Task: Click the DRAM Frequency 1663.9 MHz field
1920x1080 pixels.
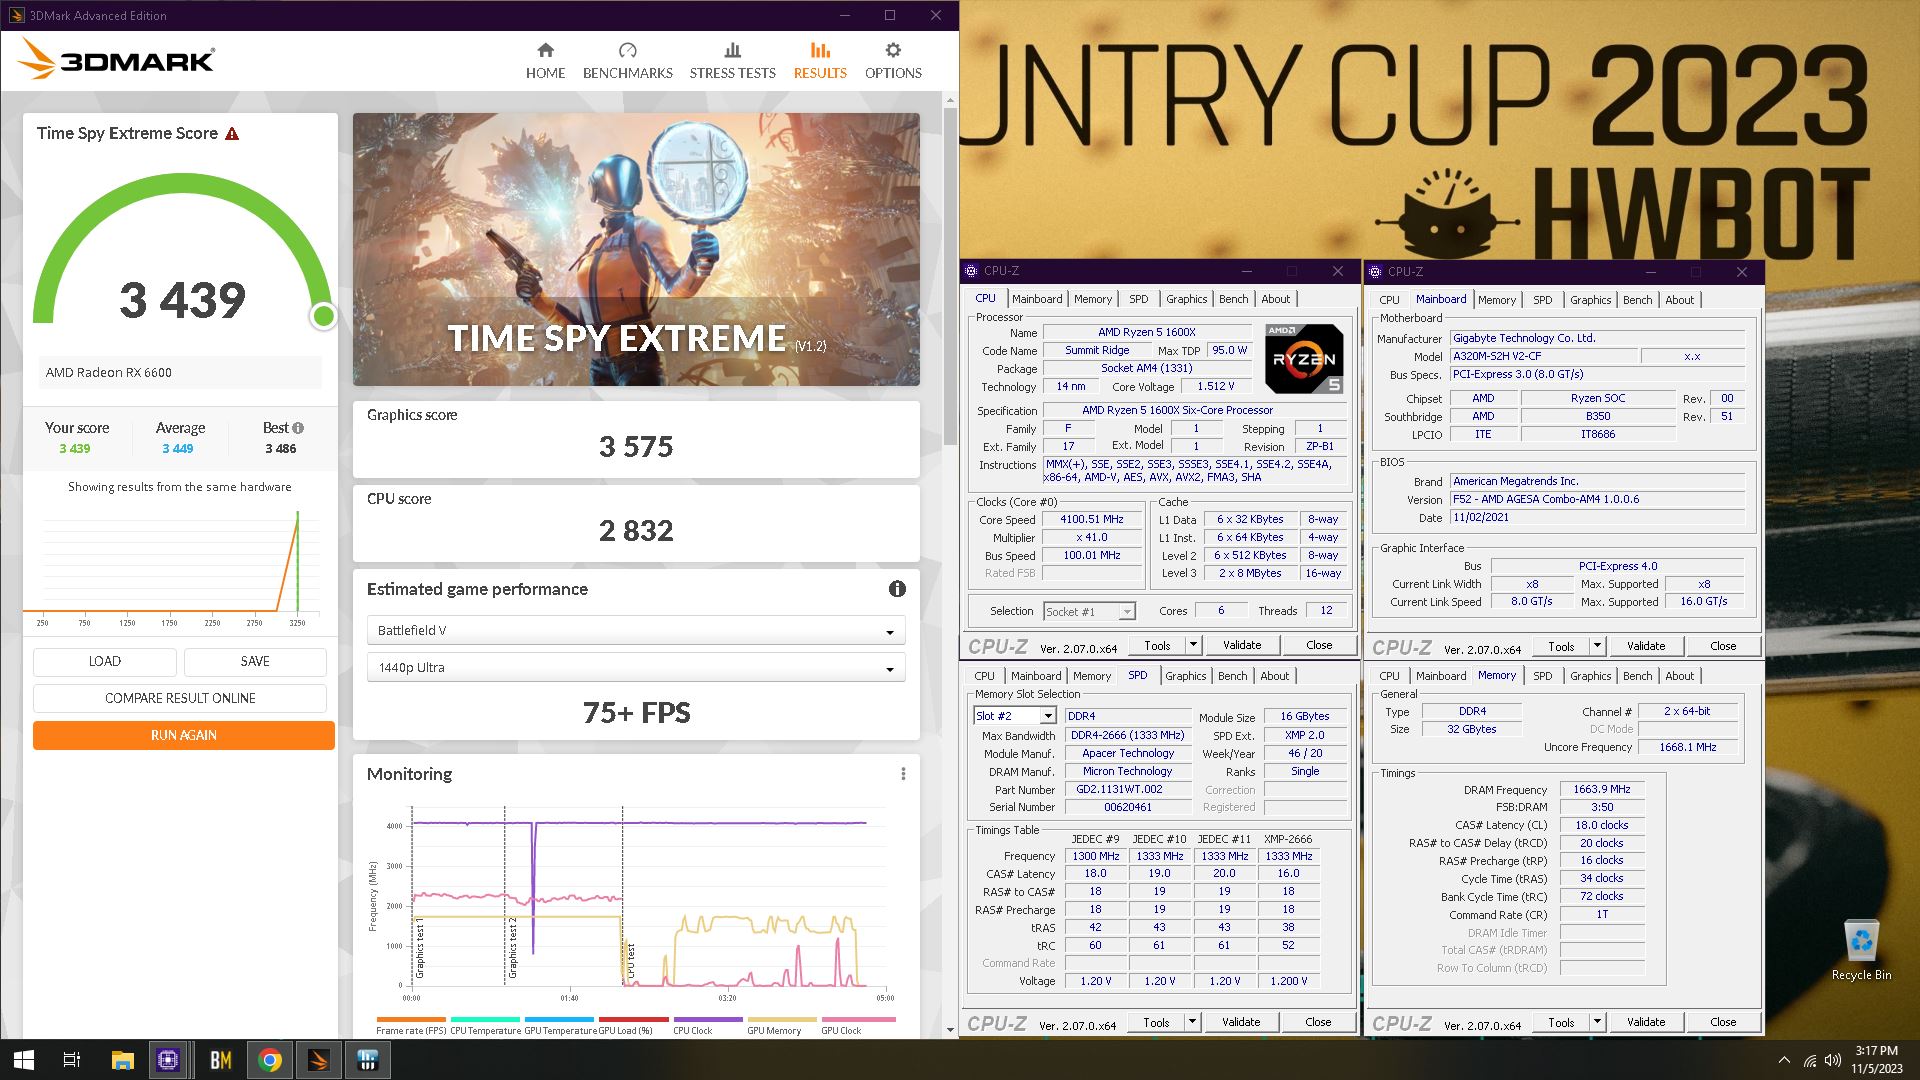Action: click(1602, 789)
